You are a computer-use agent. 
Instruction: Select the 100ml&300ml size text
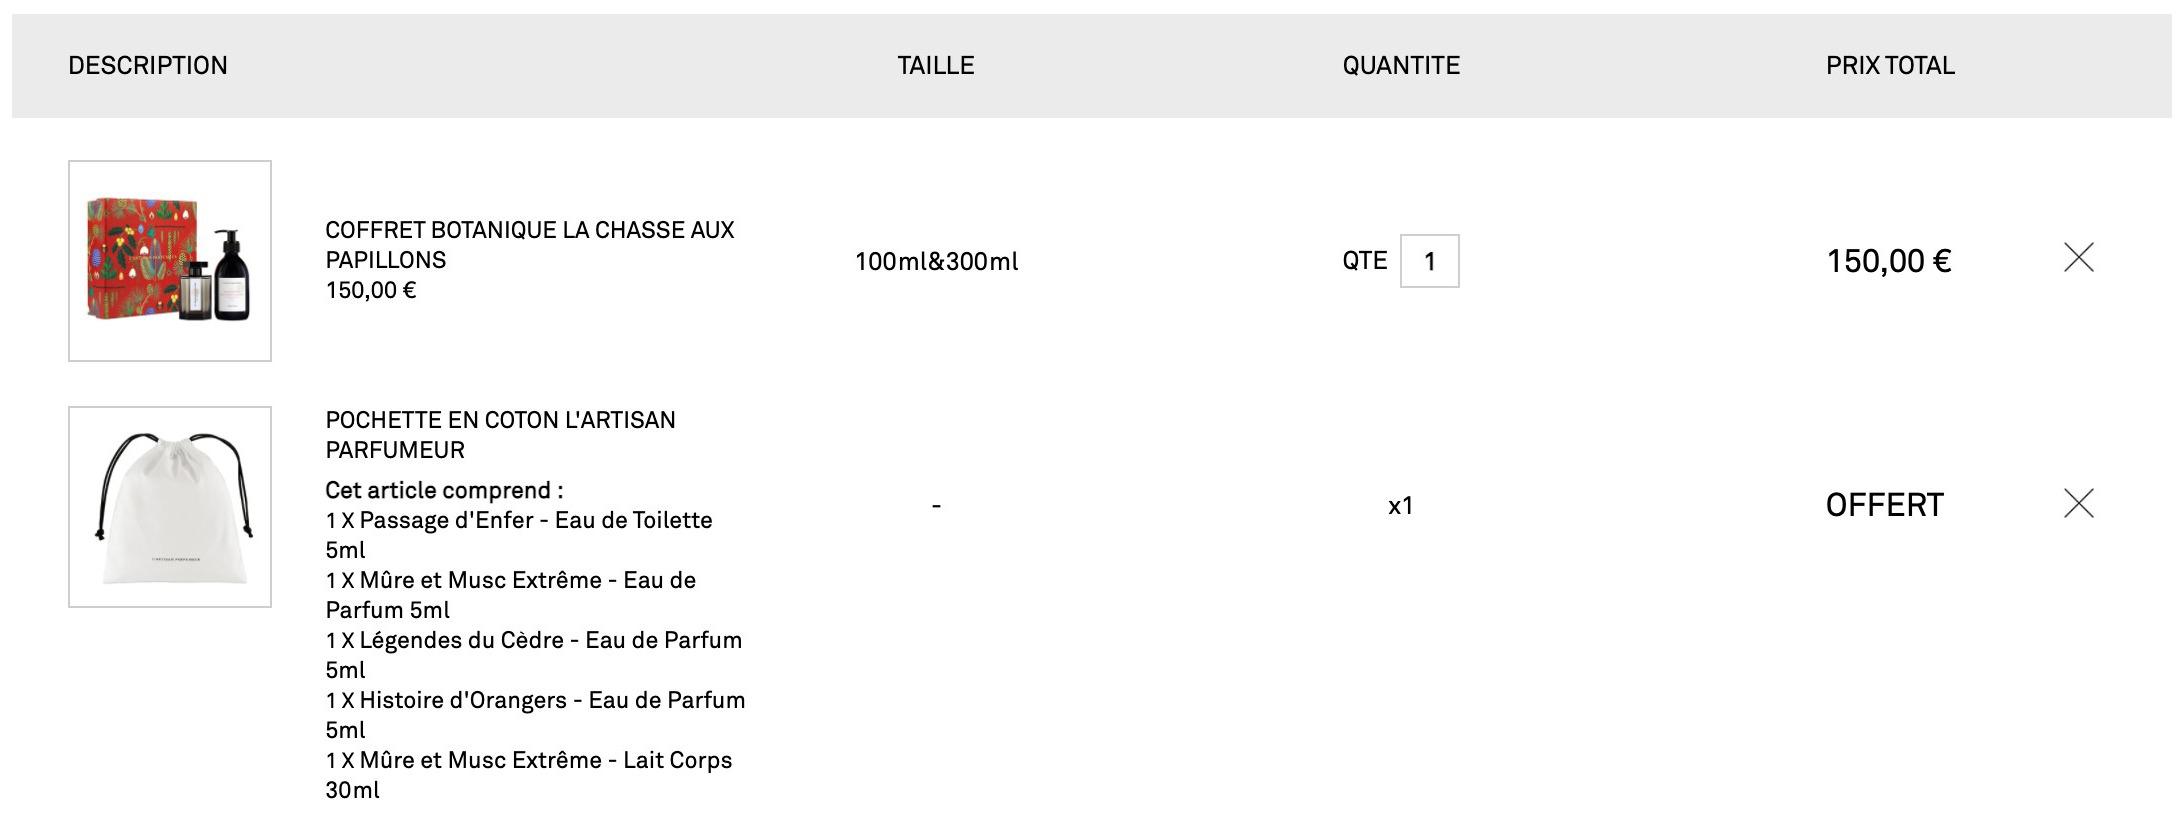936,262
